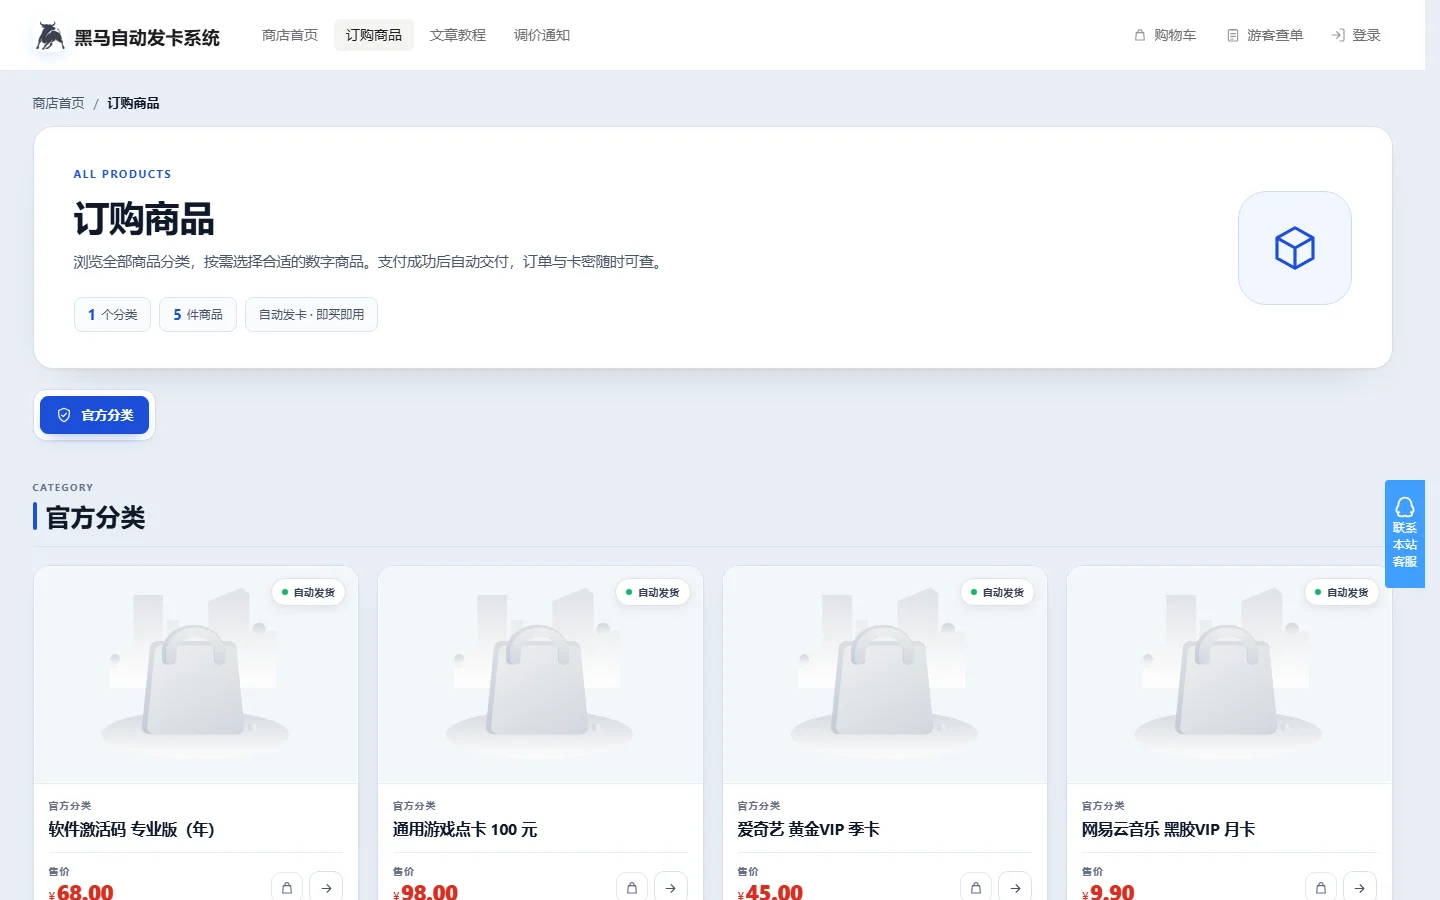Go to 商店首页 in navigation bar
1440x900 pixels.
pos(290,35)
